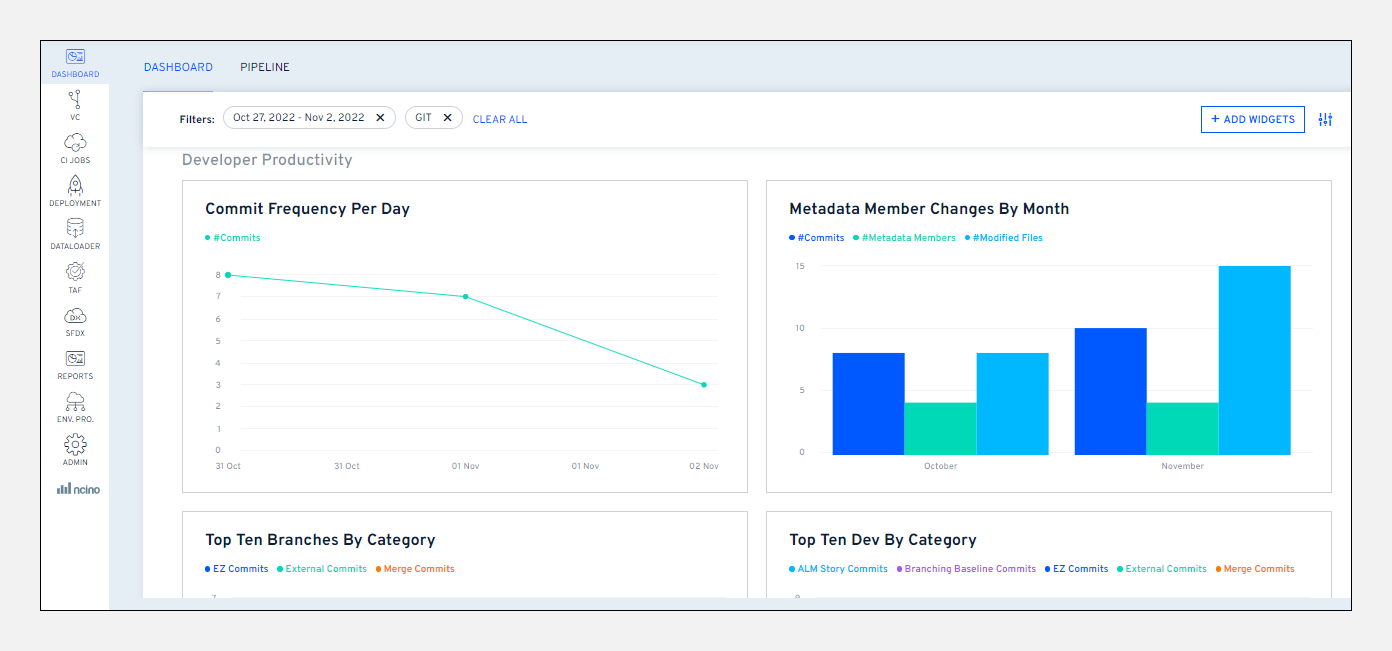The width and height of the screenshot is (1392, 651).
Task: Switch to the Pipeline tab
Action: 265,67
